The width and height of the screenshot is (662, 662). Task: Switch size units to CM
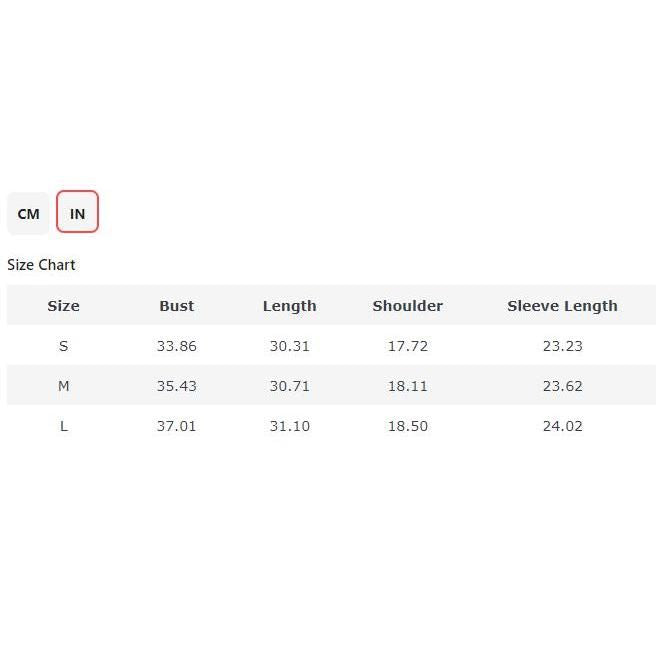pos(28,213)
